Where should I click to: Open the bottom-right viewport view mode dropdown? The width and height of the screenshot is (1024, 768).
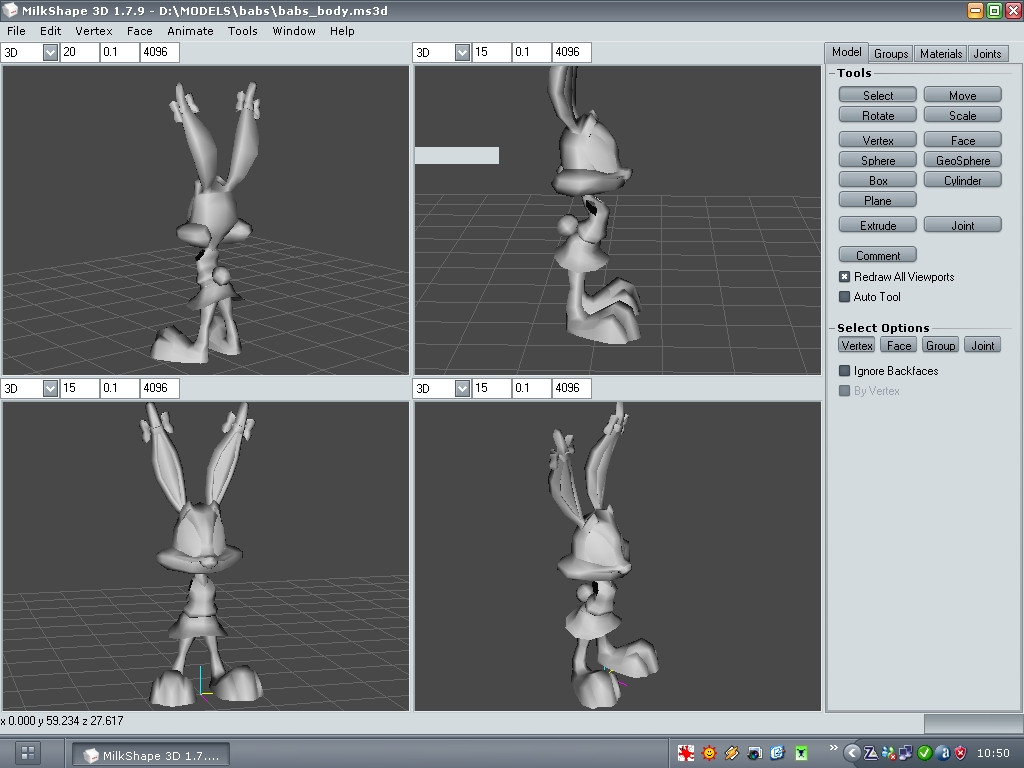(x=462, y=389)
